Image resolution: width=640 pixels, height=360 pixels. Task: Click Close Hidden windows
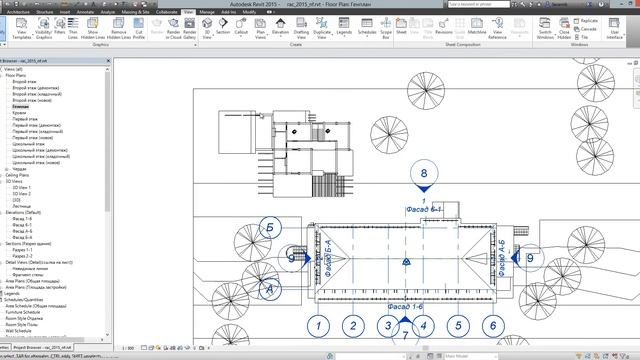(x=564, y=29)
